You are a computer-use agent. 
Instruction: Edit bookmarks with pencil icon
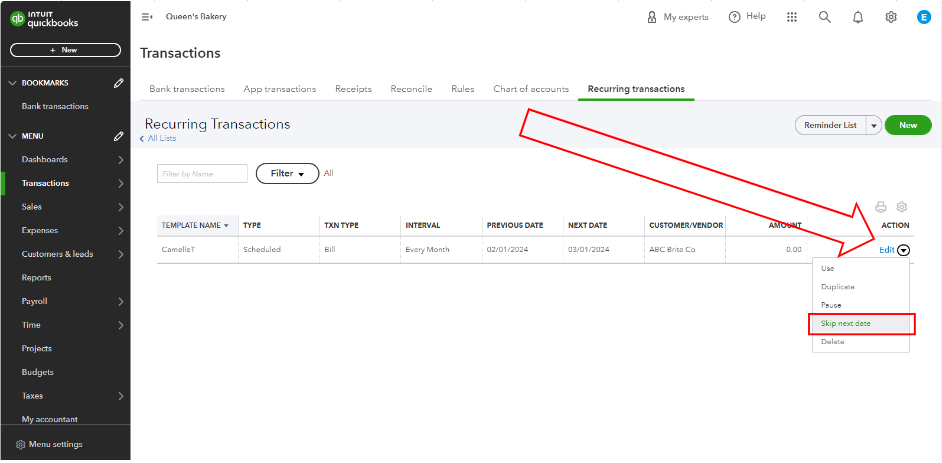[x=119, y=83]
